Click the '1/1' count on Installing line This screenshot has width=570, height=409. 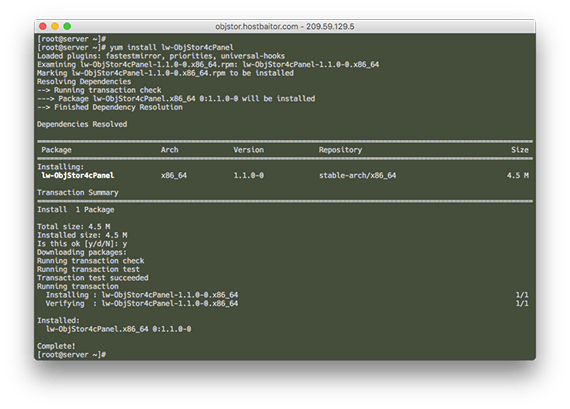(522, 295)
